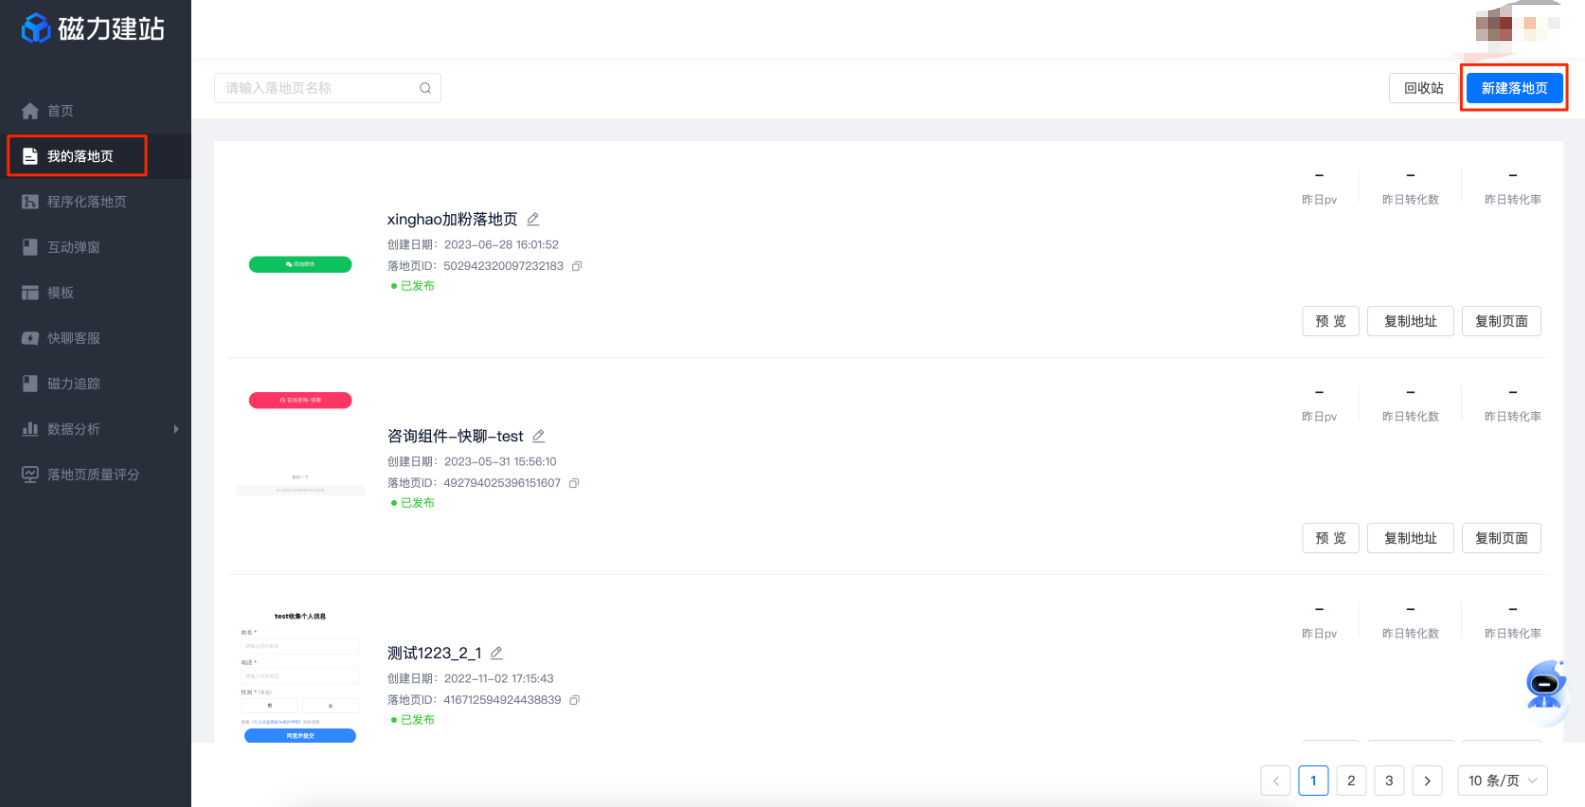Click the 磁力建站 cube logo icon

36,28
